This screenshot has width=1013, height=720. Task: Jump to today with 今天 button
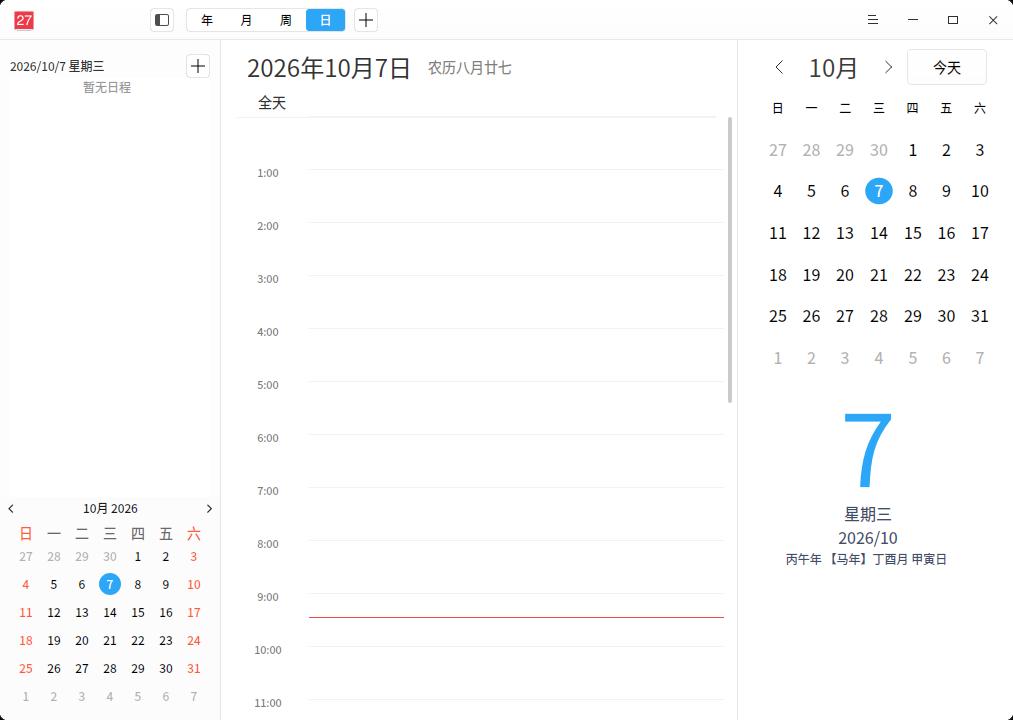[946, 67]
